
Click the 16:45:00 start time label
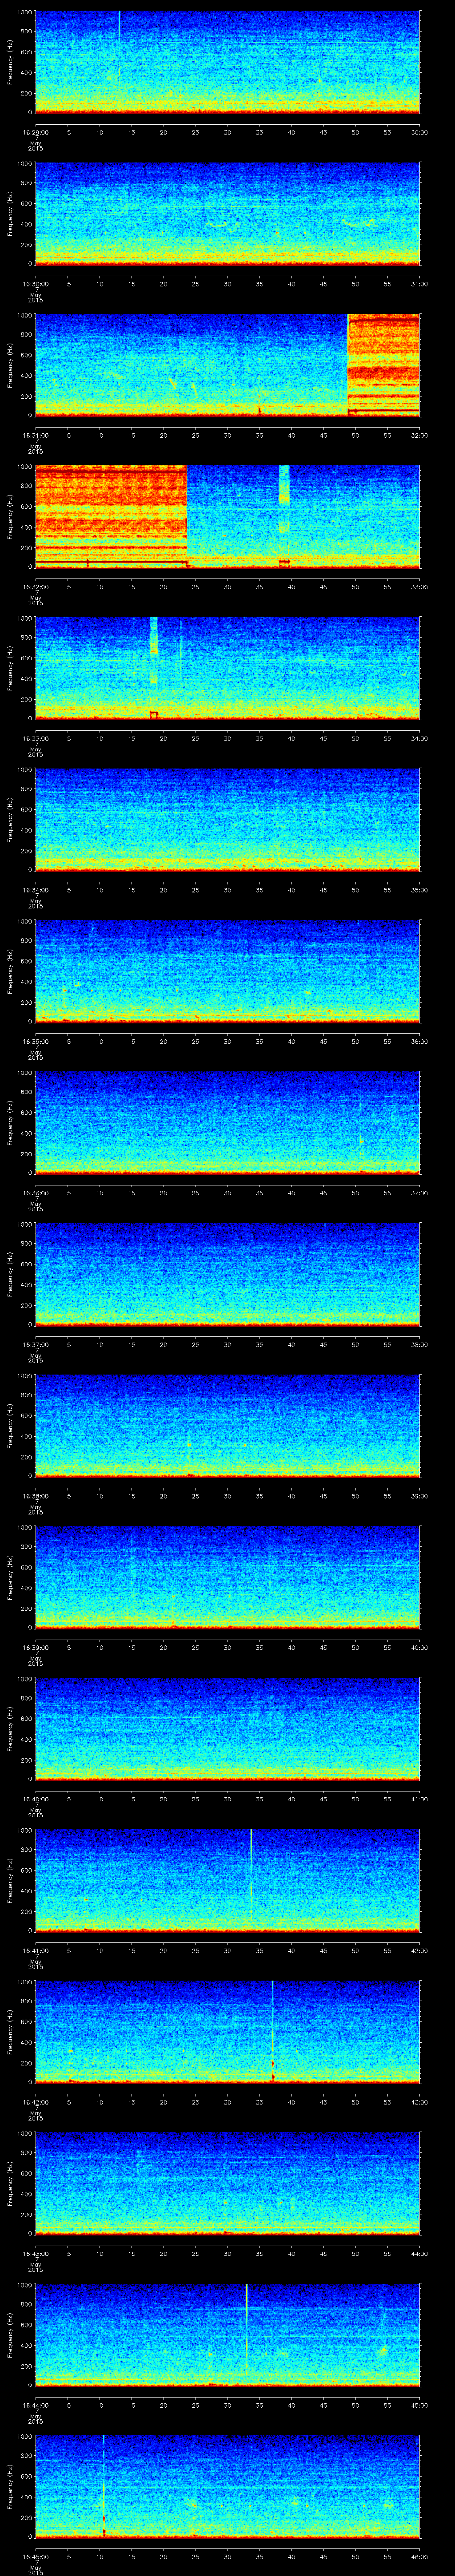coord(35,2556)
